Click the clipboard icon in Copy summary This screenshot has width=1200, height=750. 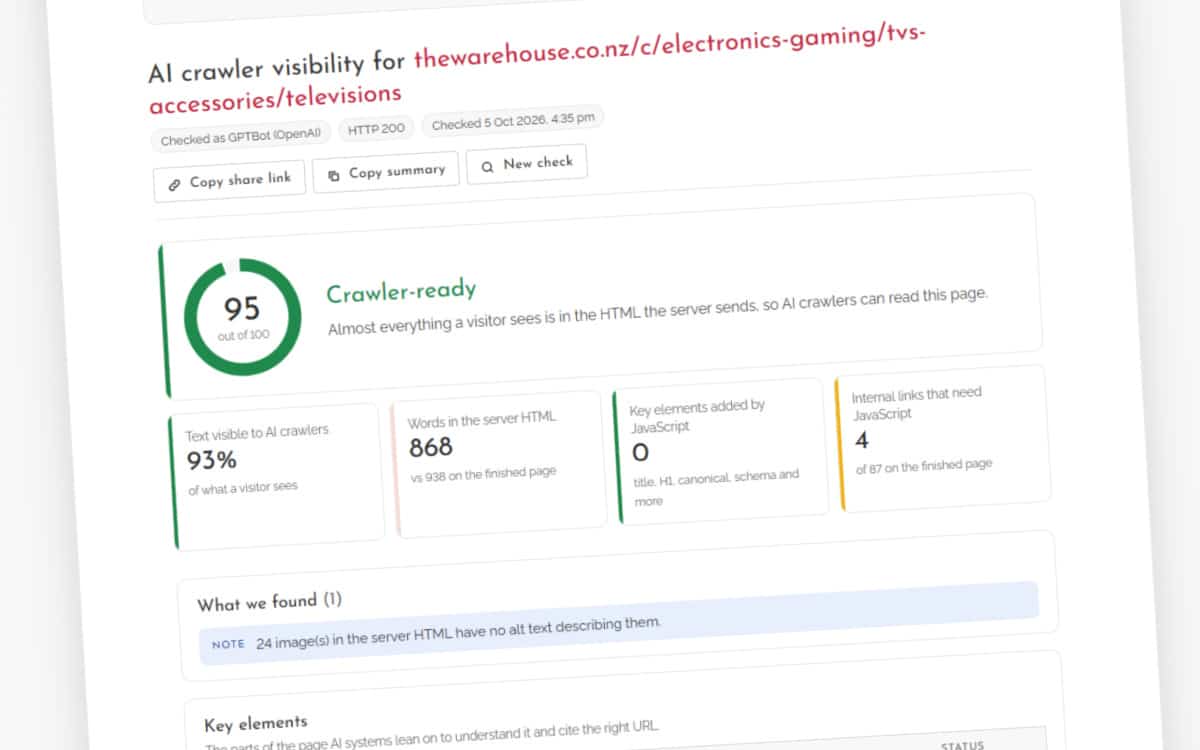pos(334,175)
